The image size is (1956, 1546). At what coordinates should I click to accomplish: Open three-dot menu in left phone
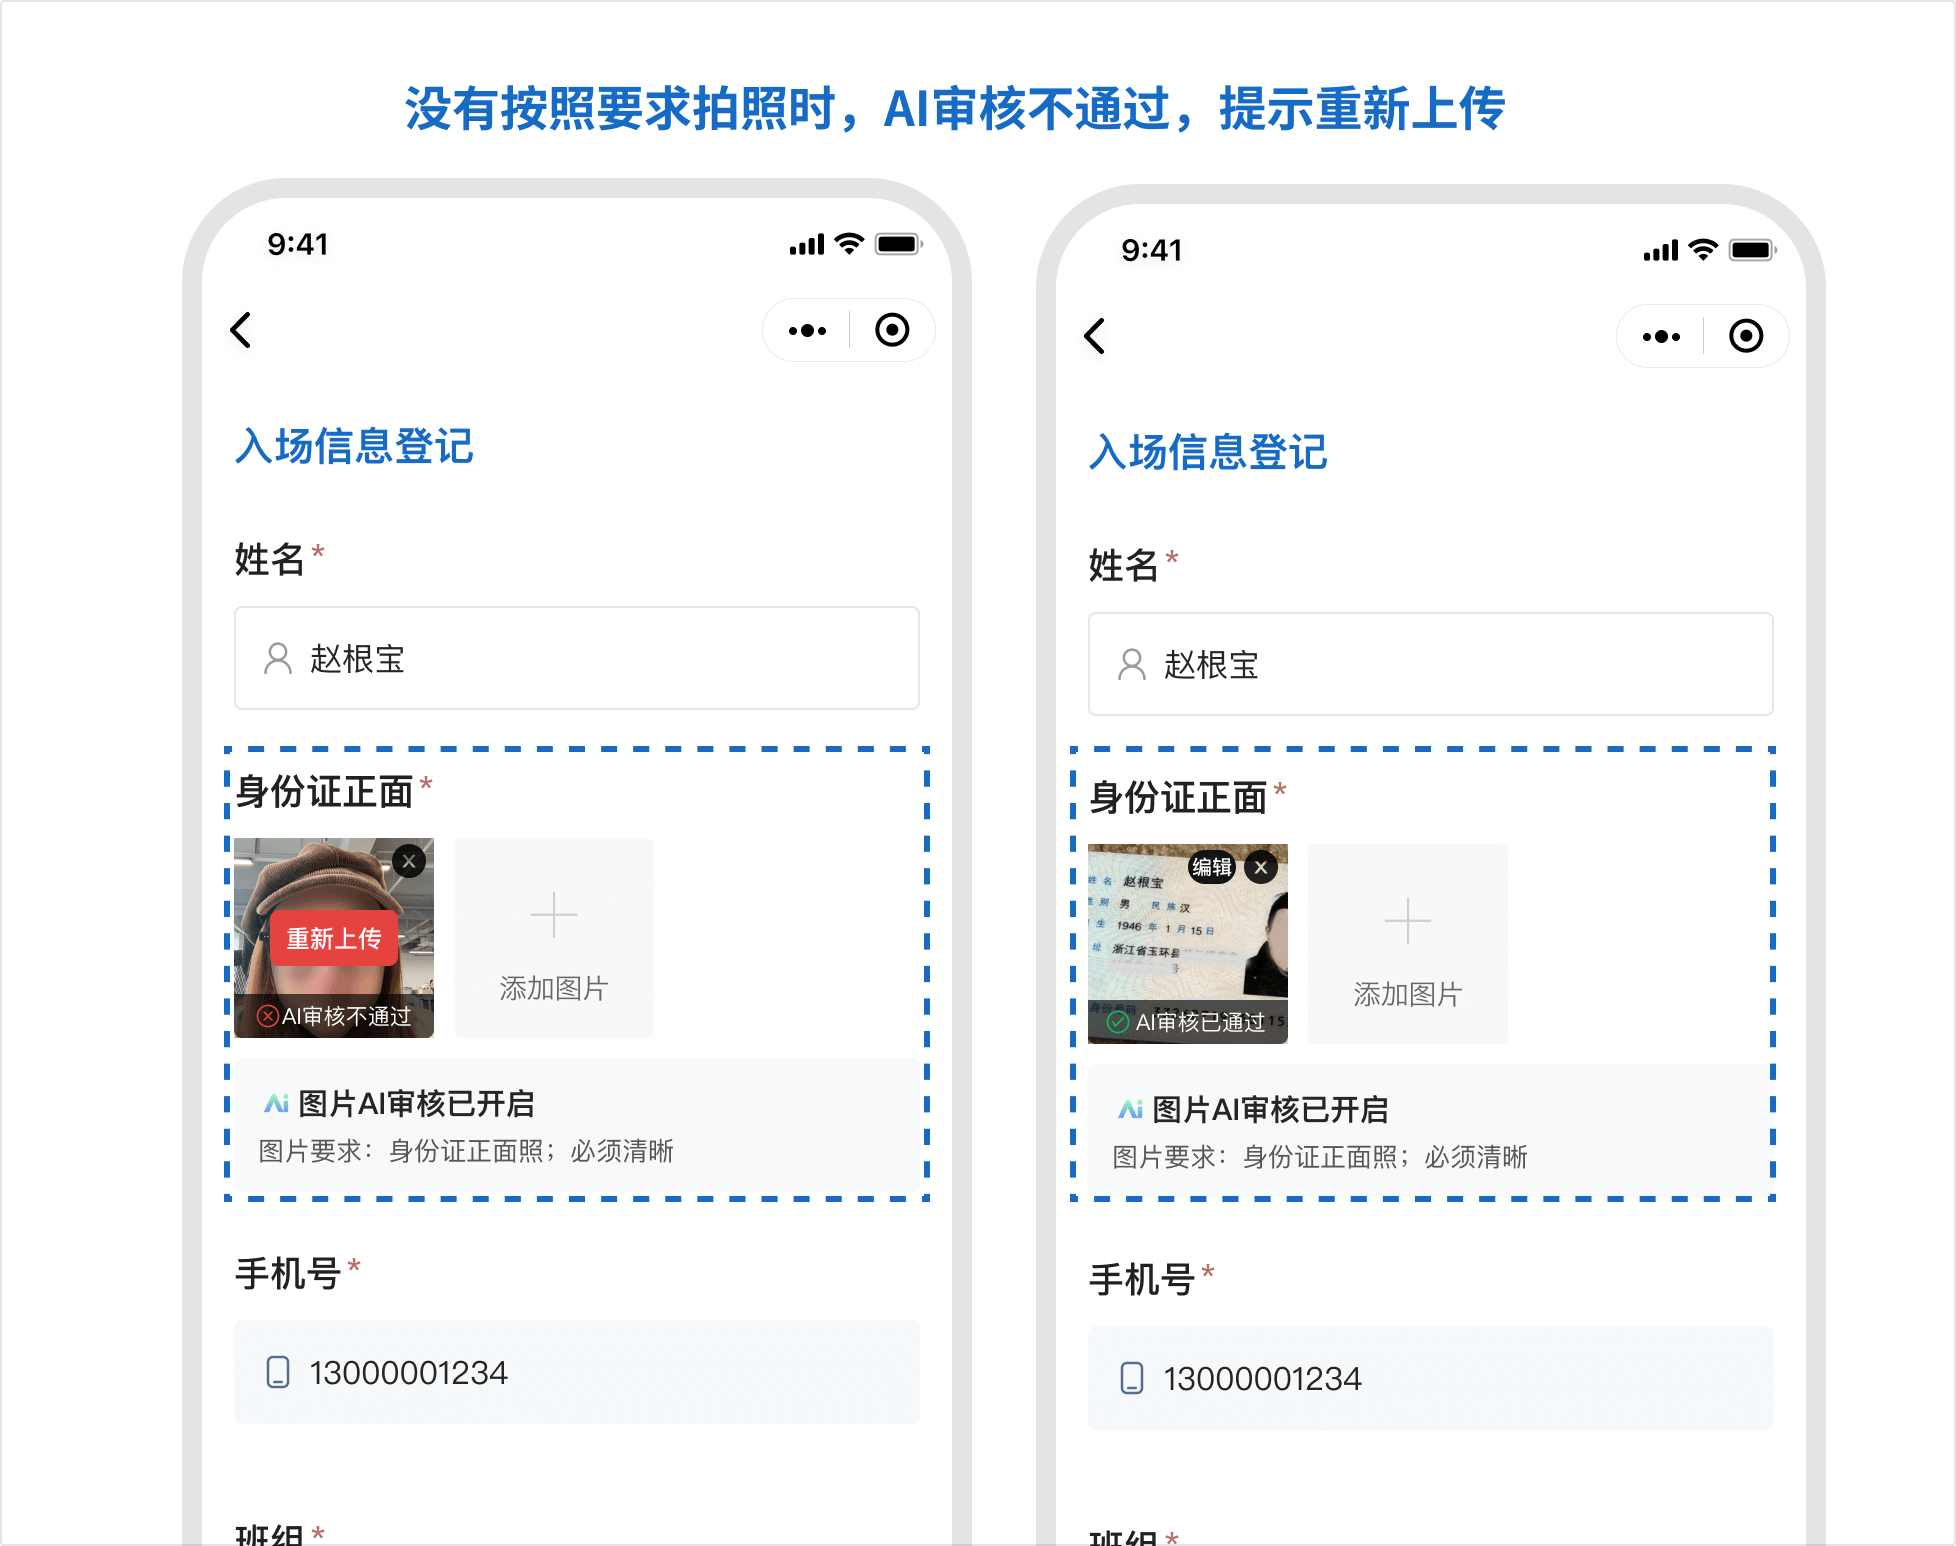807,330
